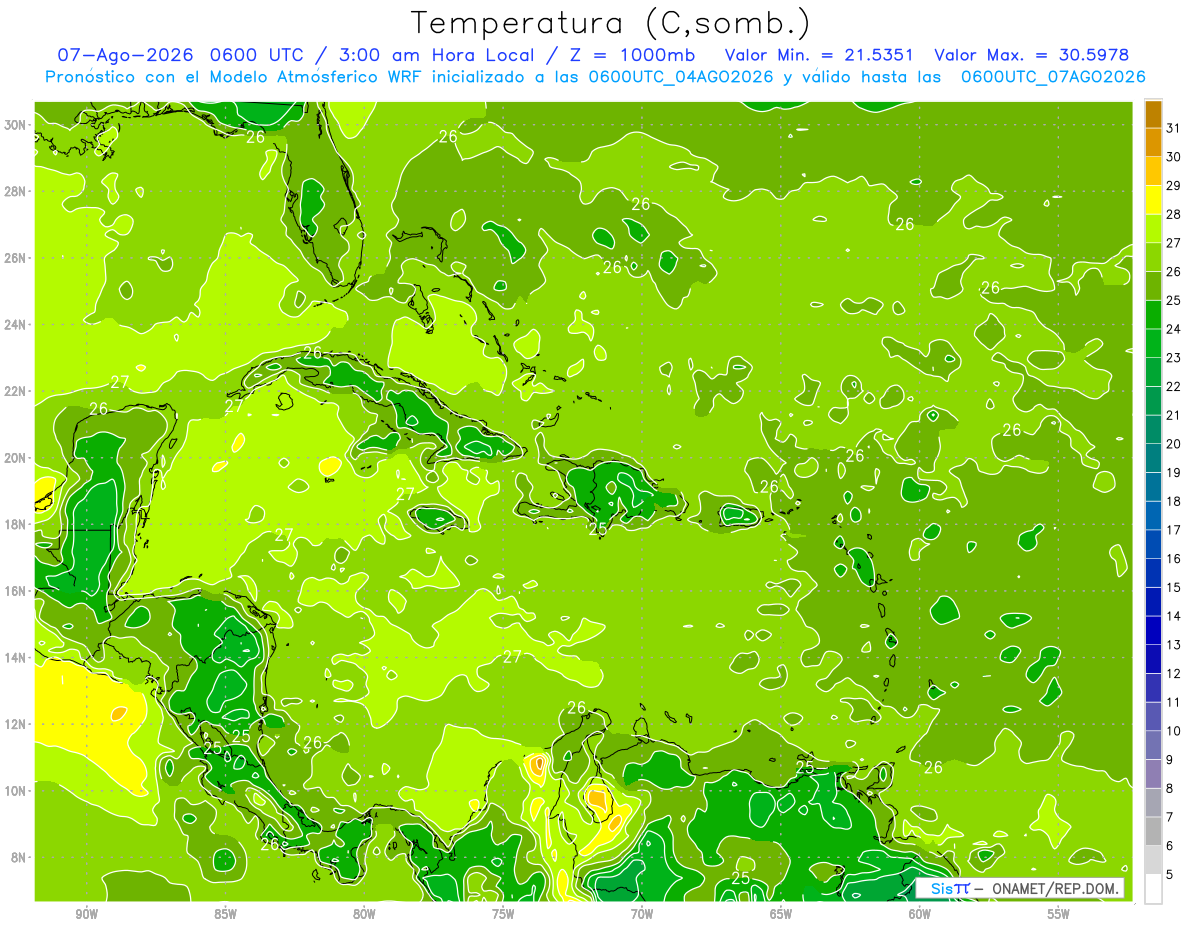Click the "22" color scale label

coord(1173,387)
